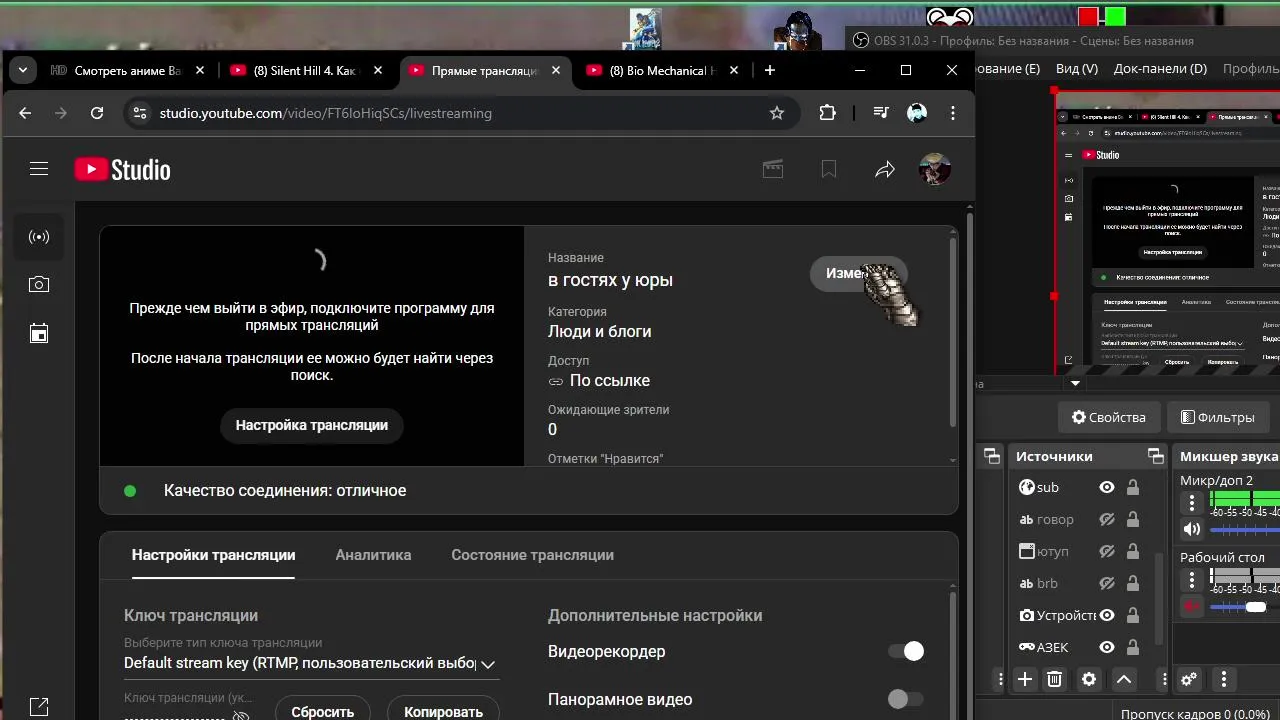This screenshot has height=720, width=1280.
Task: Open a new Chrome tab
Action: [x=769, y=70]
